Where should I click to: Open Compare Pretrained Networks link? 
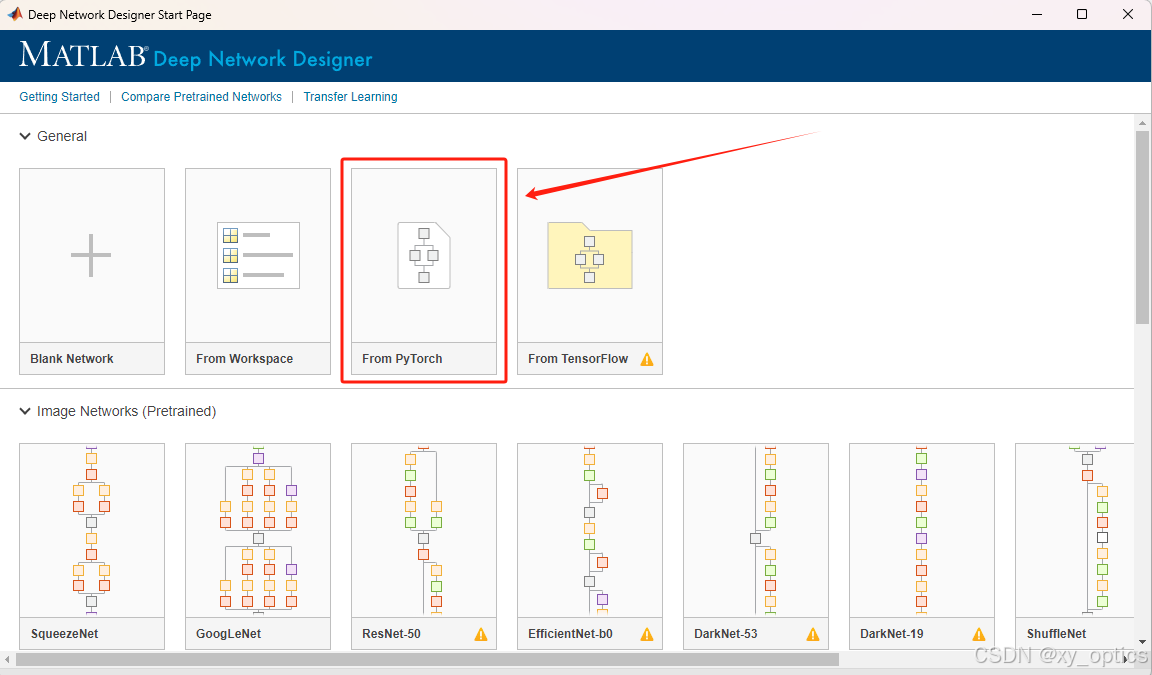201,96
